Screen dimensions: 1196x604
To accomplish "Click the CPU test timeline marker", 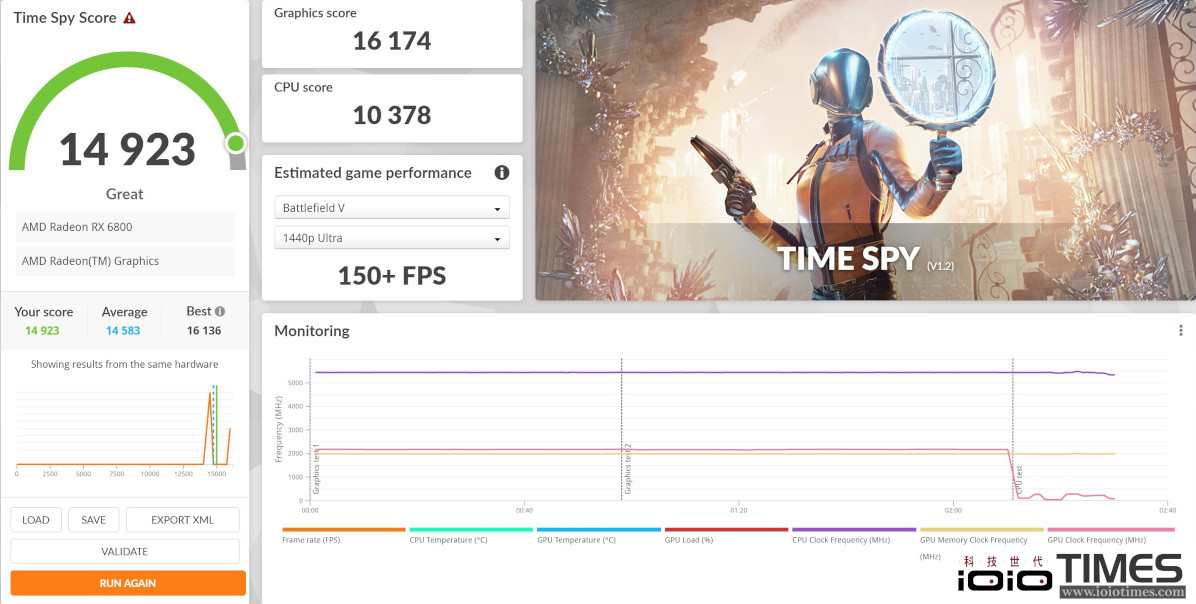I will [1019, 480].
